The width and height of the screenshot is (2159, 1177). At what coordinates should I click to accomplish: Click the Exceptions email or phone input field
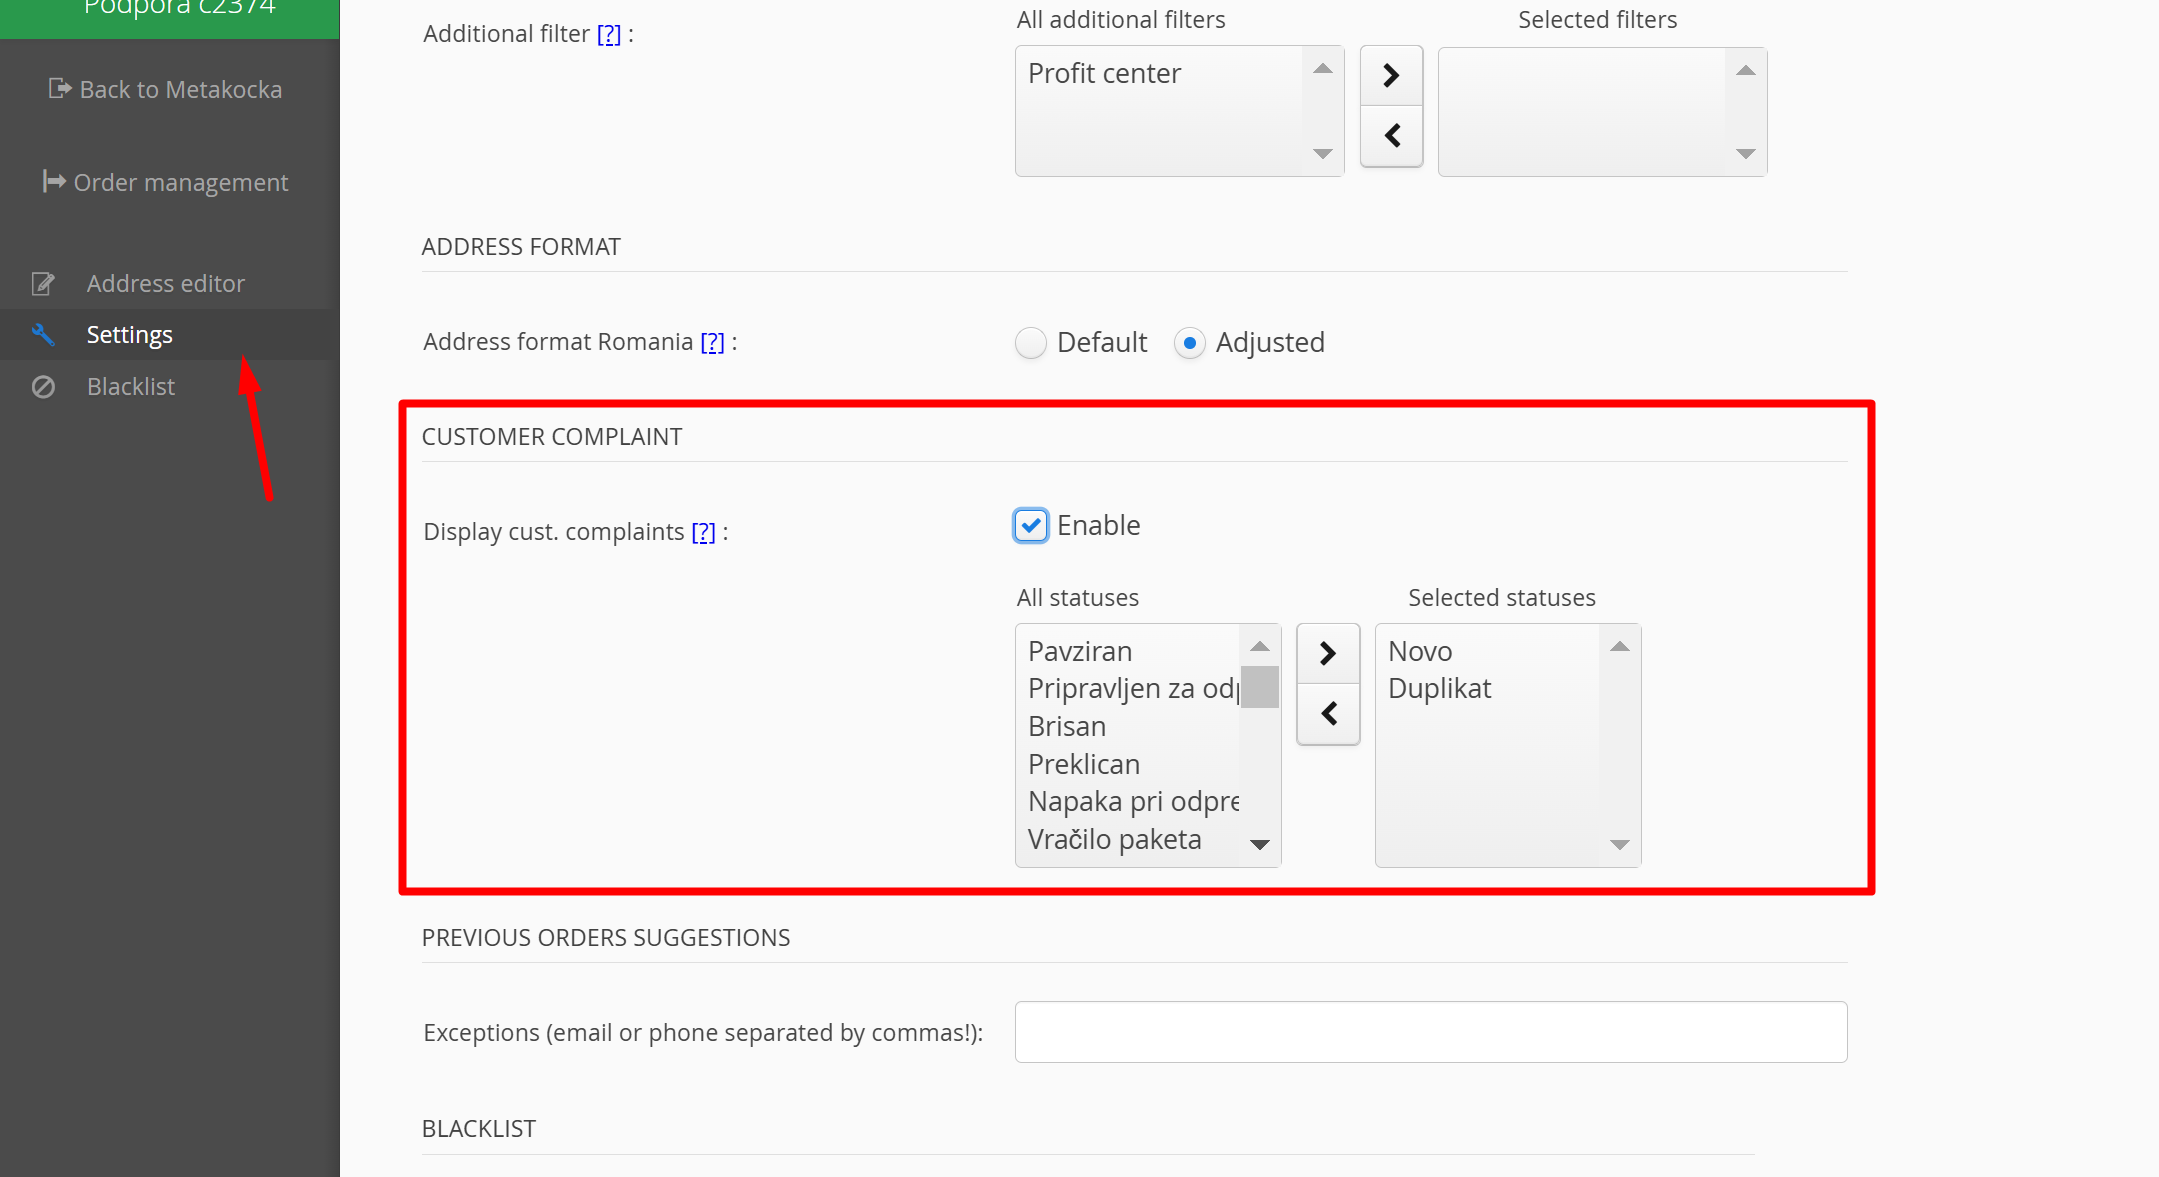pyautogui.click(x=1430, y=1032)
